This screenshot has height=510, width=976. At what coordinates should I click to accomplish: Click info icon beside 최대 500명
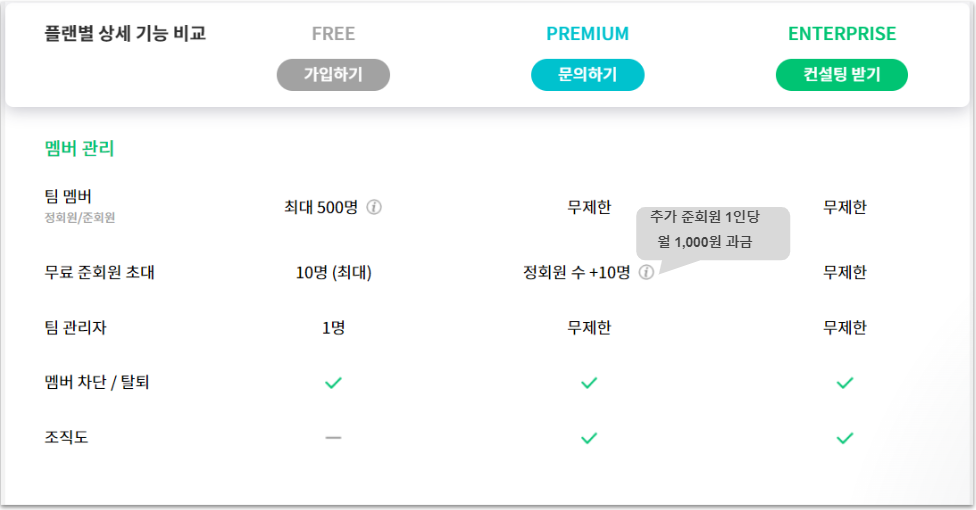374,208
